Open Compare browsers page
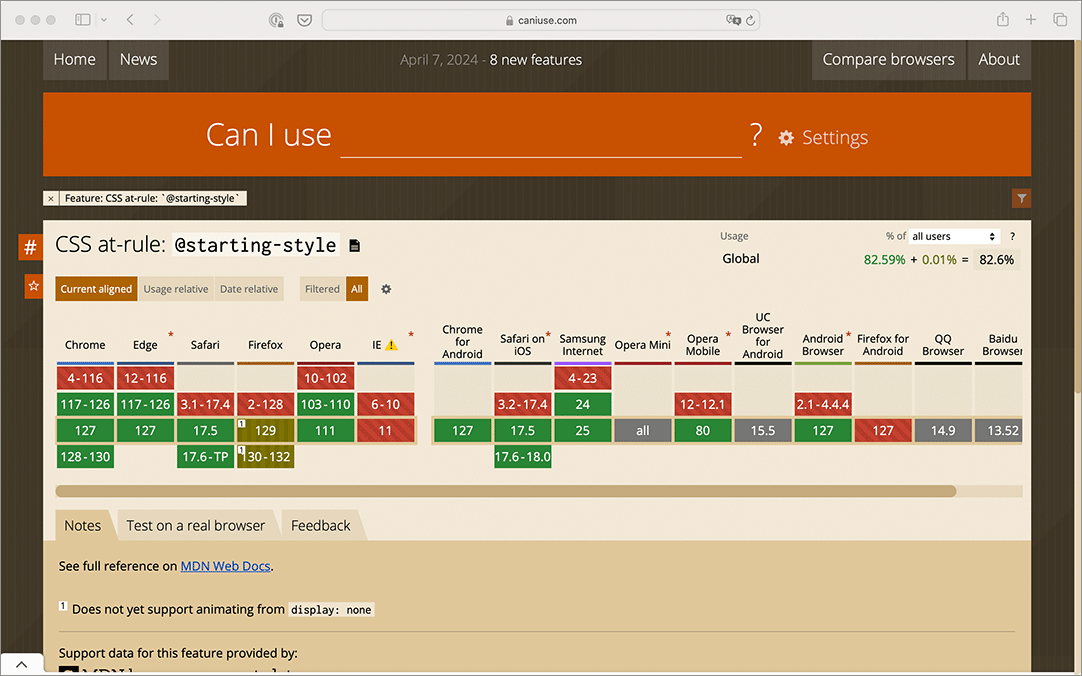The height and width of the screenshot is (676, 1082). (888, 60)
